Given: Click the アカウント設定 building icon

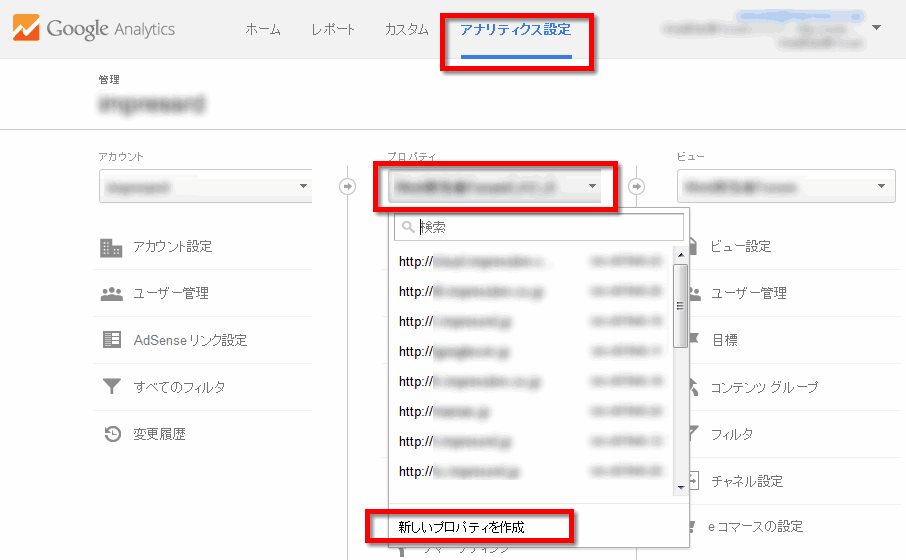Looking at the screenshot, I should [111, 247].
